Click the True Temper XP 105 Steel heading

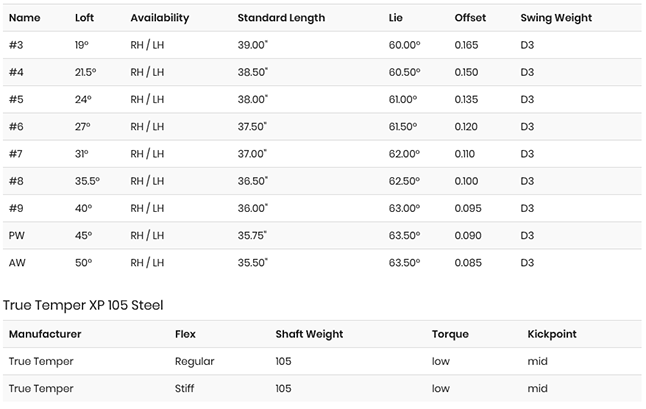point(83,305)
